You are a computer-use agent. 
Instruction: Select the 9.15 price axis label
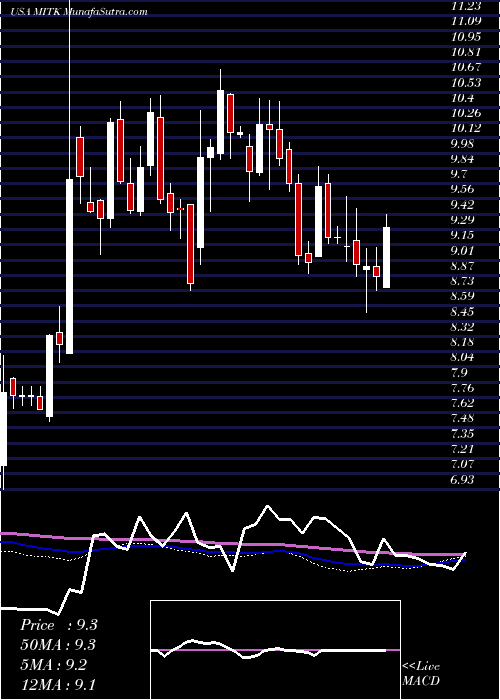pos(463,235)
